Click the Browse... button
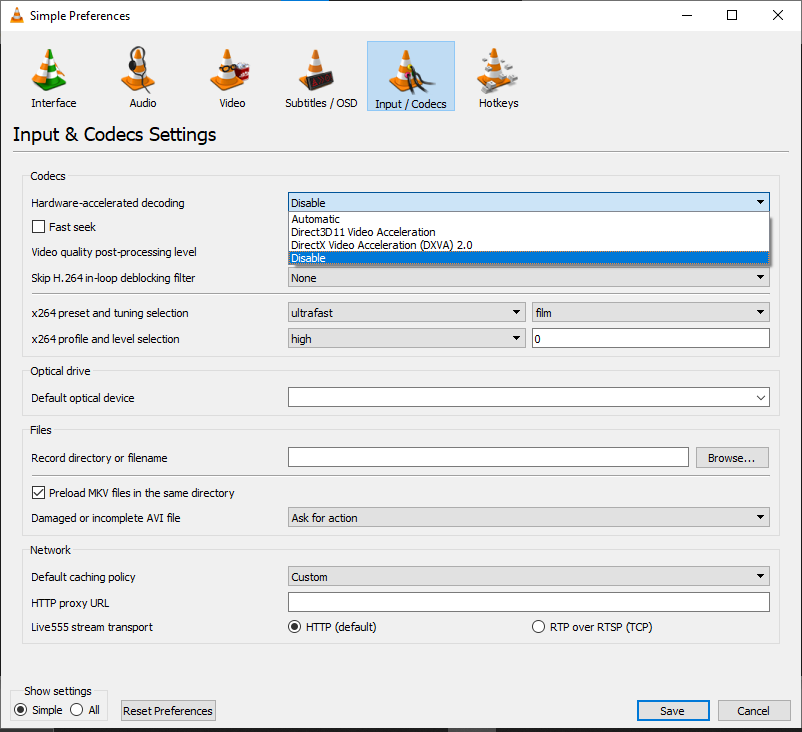 click(732, 458)
